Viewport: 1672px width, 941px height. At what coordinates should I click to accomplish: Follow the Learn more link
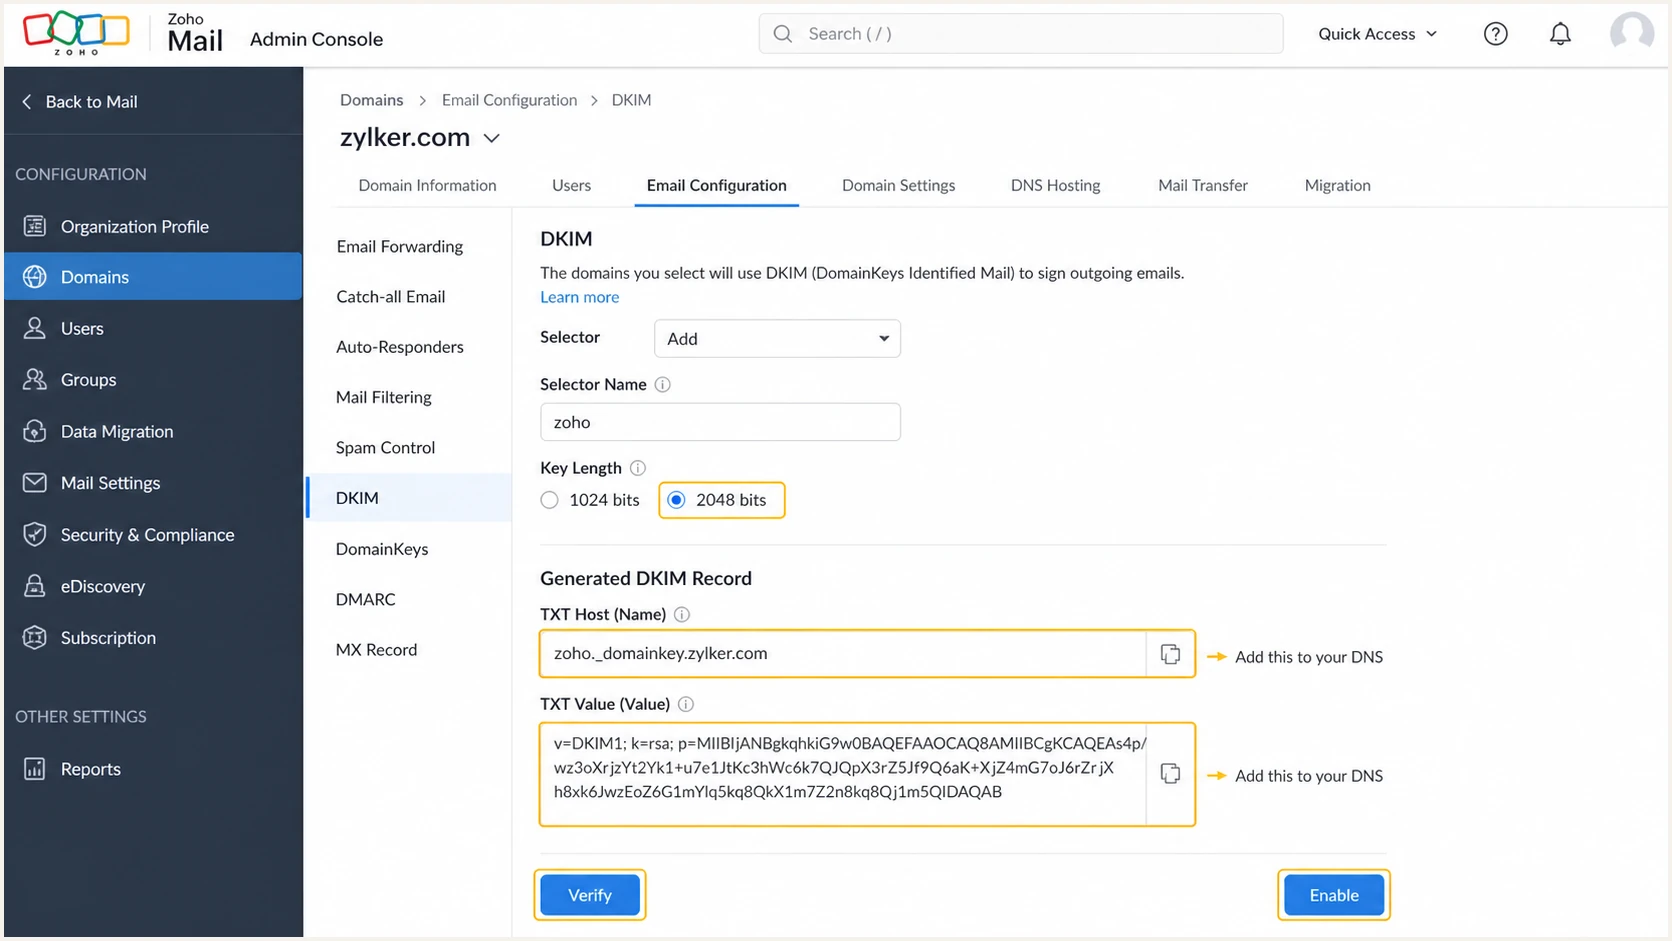[579, 297]
